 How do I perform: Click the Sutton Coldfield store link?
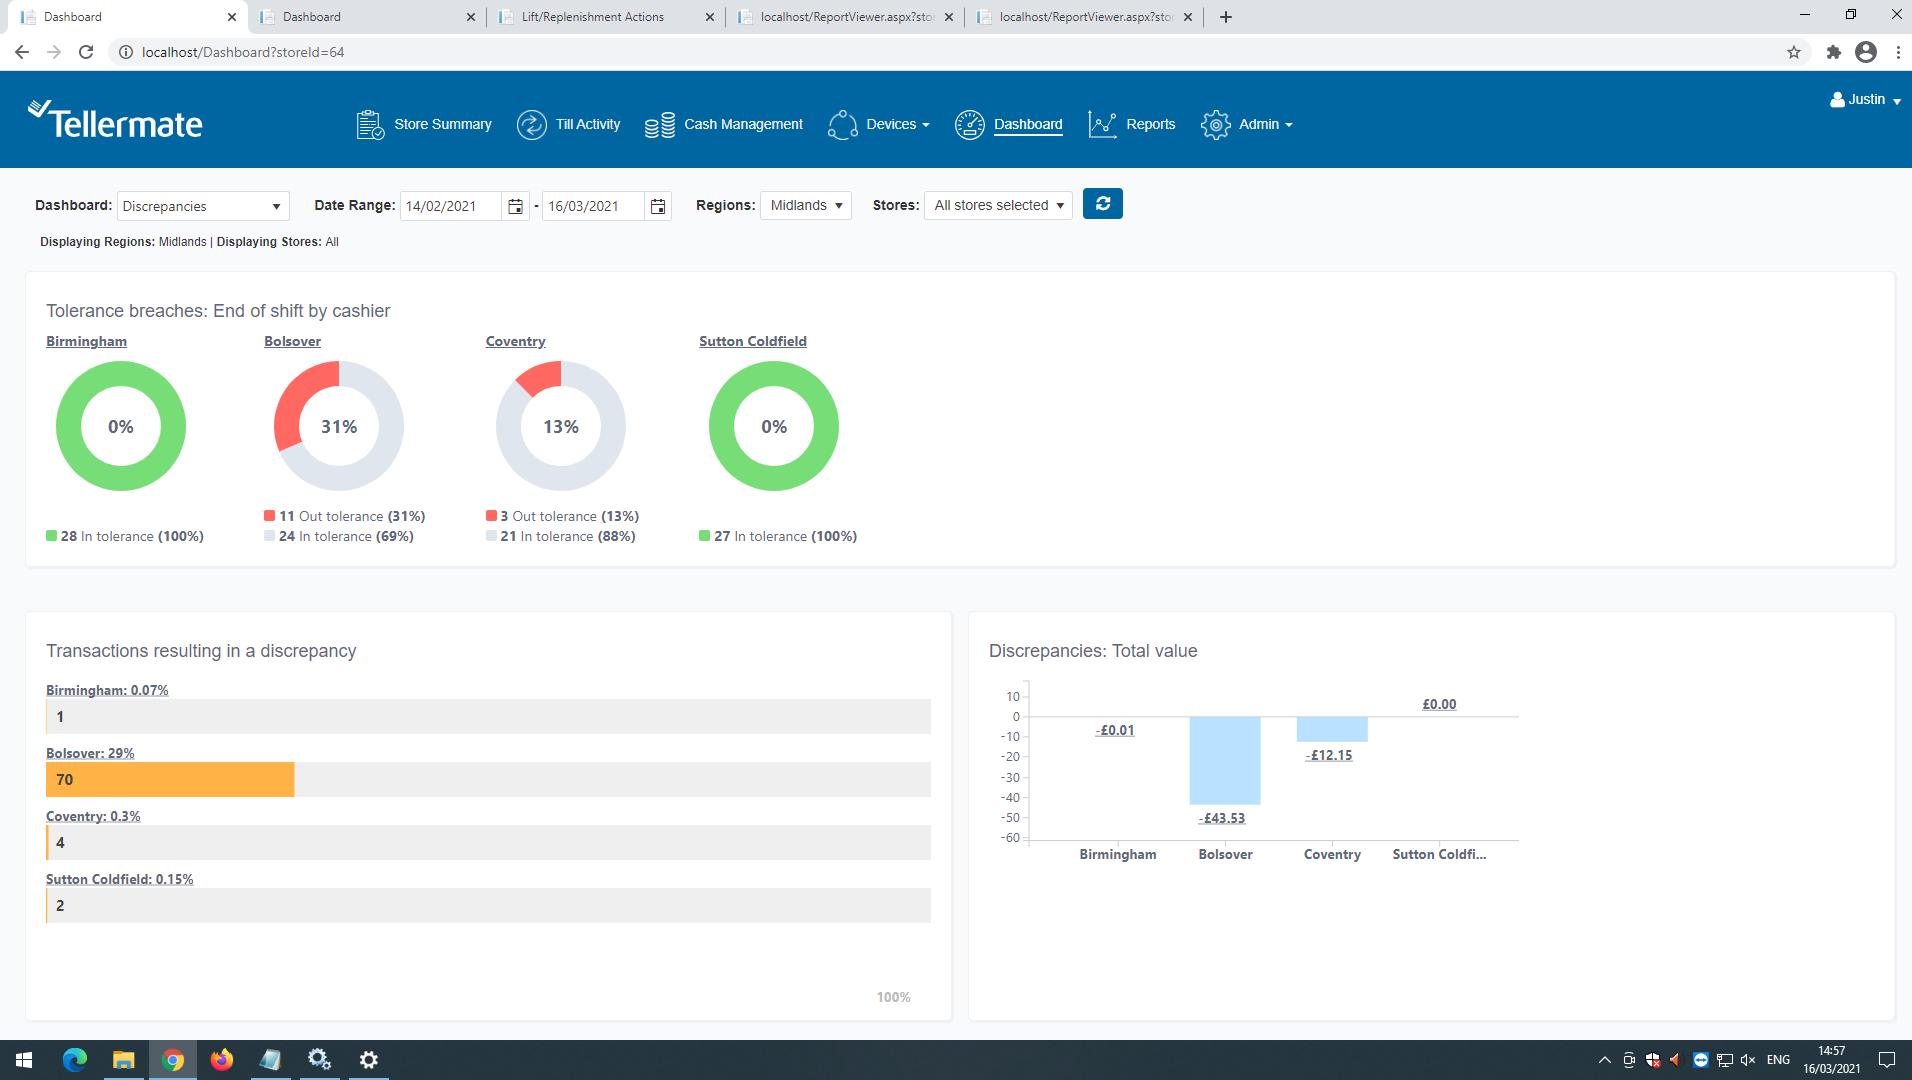tap(752, 341)
